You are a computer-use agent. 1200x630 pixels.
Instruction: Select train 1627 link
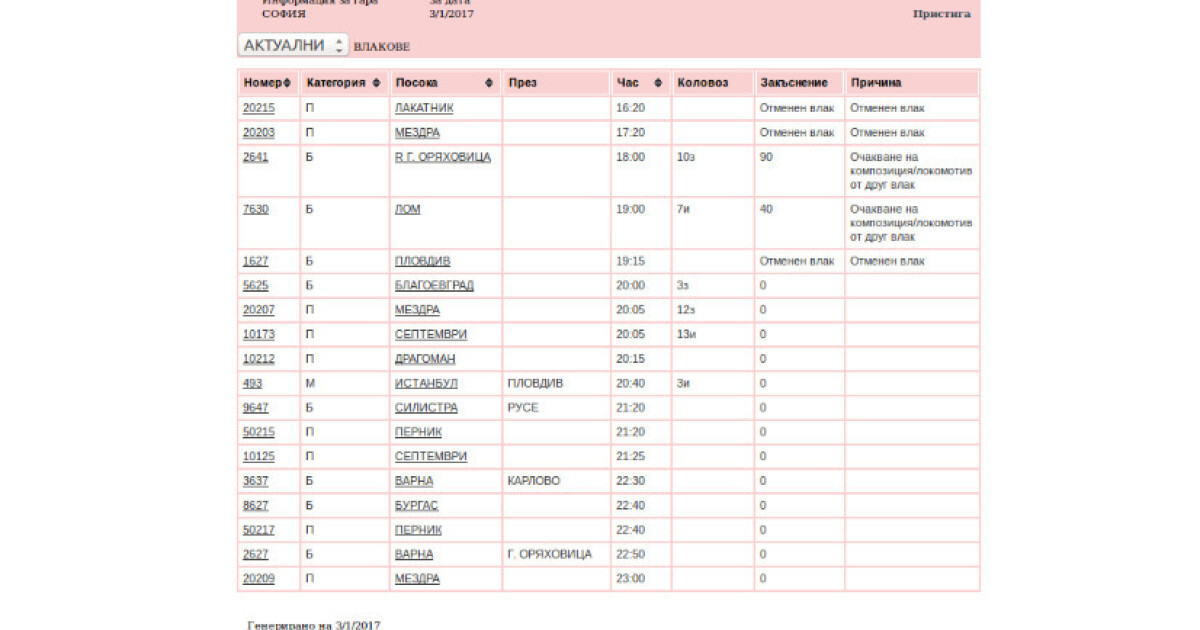point(255,261)
